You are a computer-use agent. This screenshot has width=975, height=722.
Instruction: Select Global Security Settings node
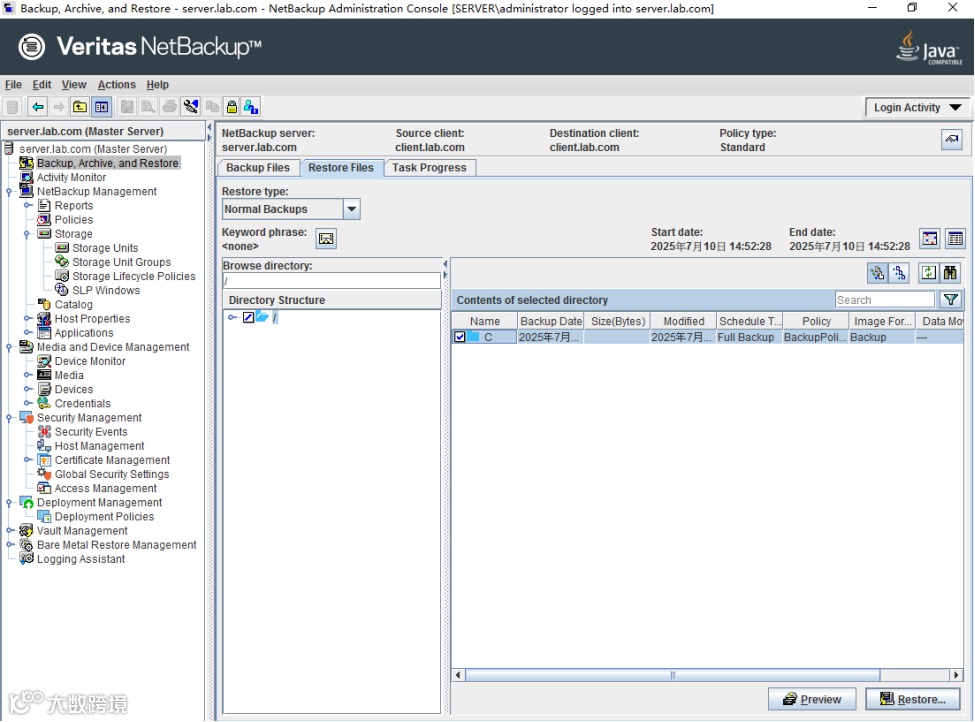(111, 474)
